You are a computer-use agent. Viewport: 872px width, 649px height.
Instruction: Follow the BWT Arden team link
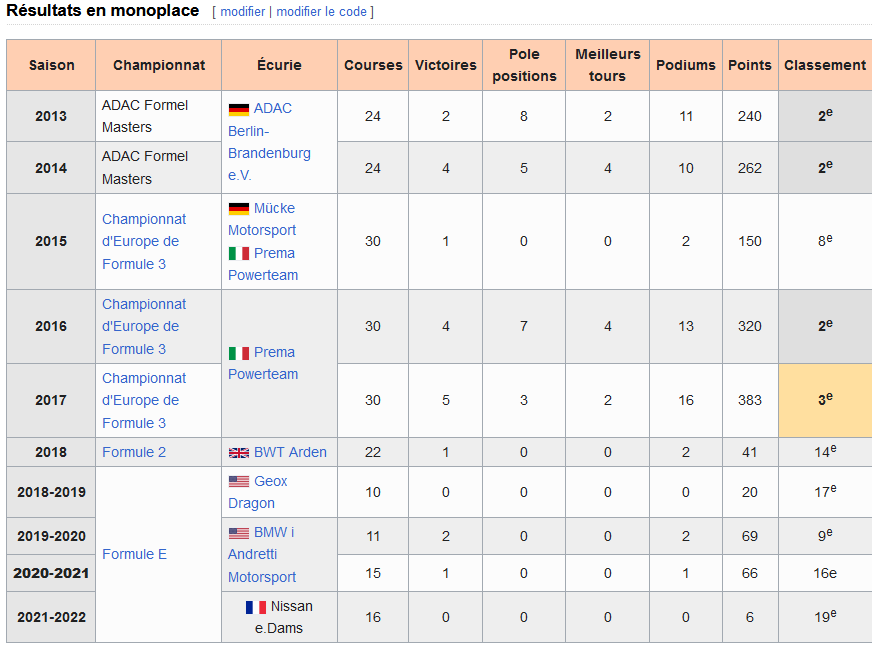(290, 452)
